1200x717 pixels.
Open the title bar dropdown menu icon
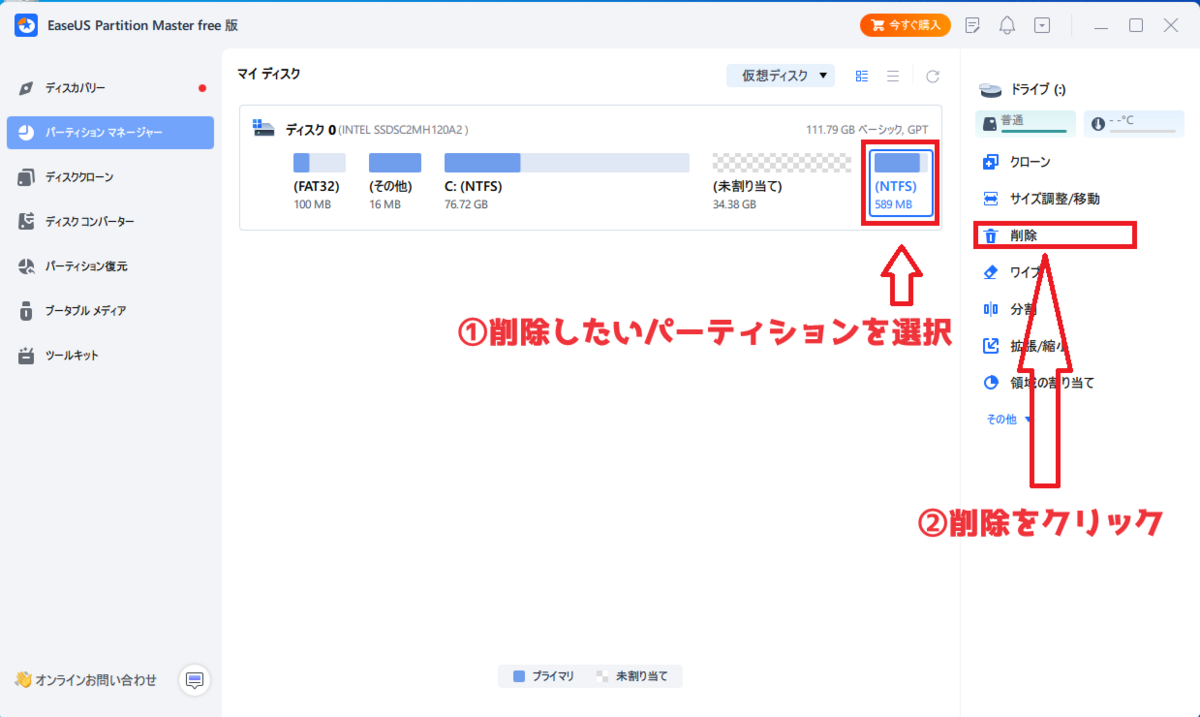click(1042, 25)
